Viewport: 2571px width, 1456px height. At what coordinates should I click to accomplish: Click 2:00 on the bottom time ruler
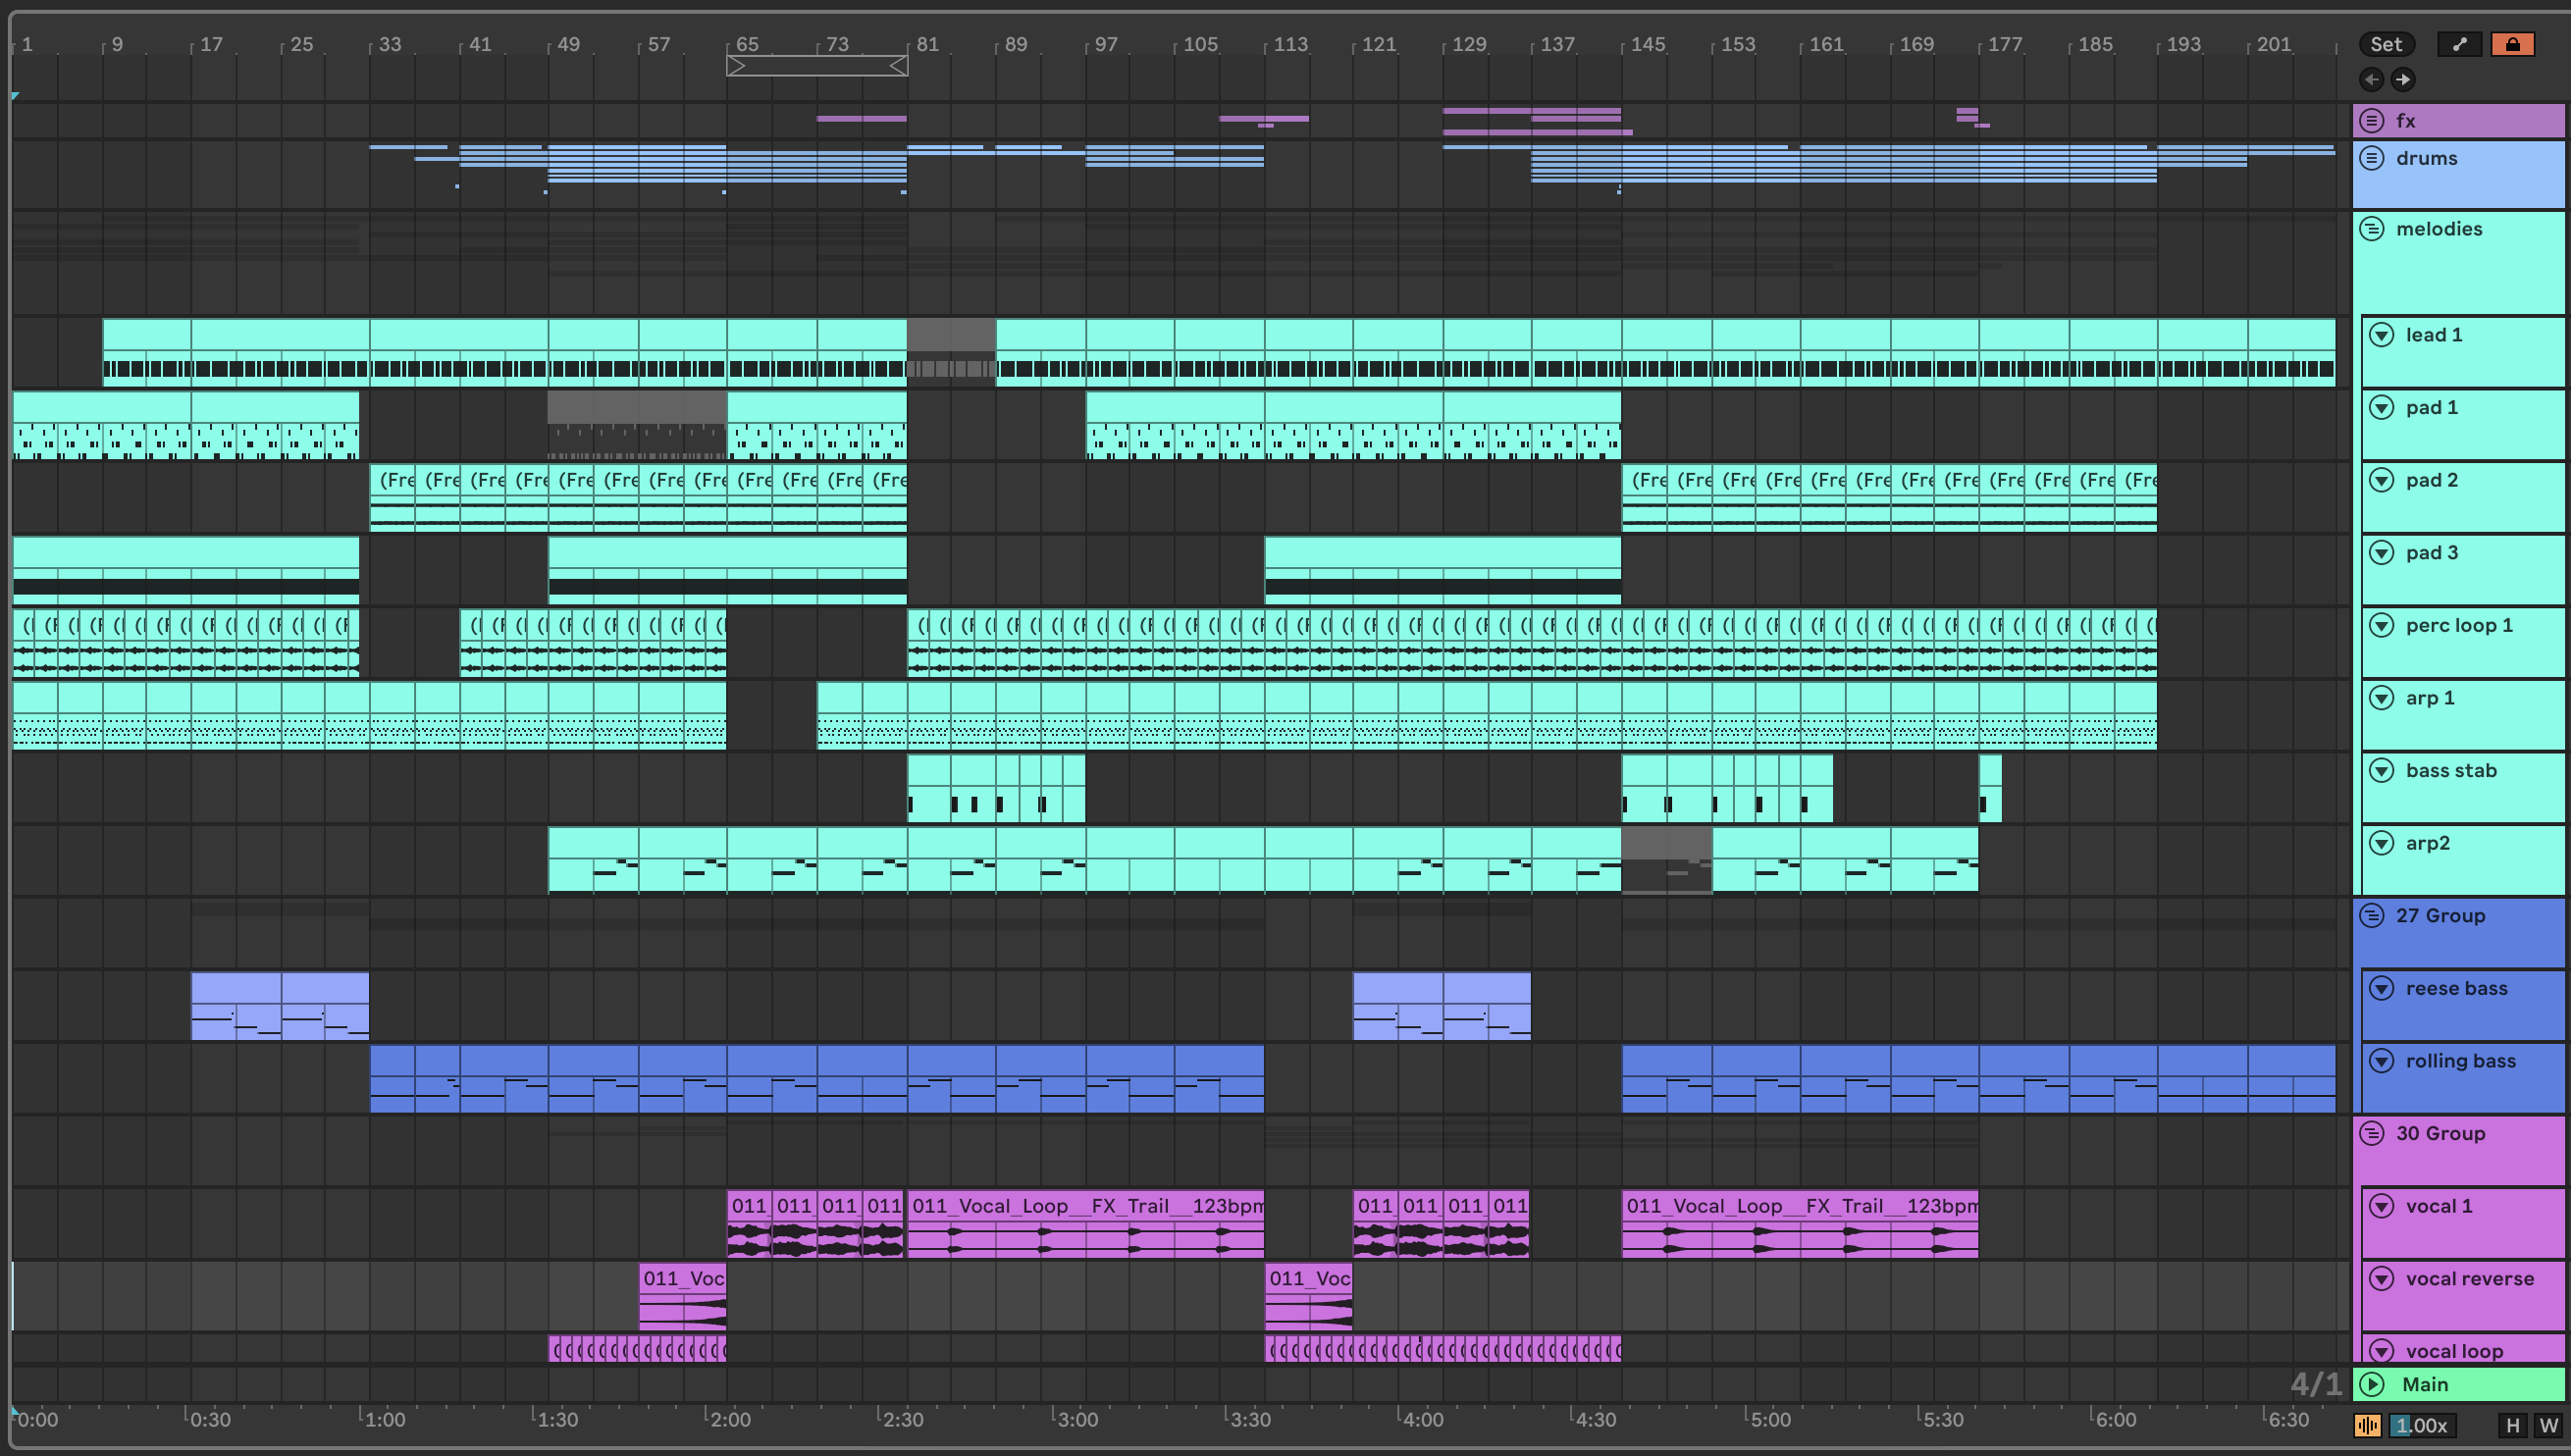click(x=729, y=1419)
